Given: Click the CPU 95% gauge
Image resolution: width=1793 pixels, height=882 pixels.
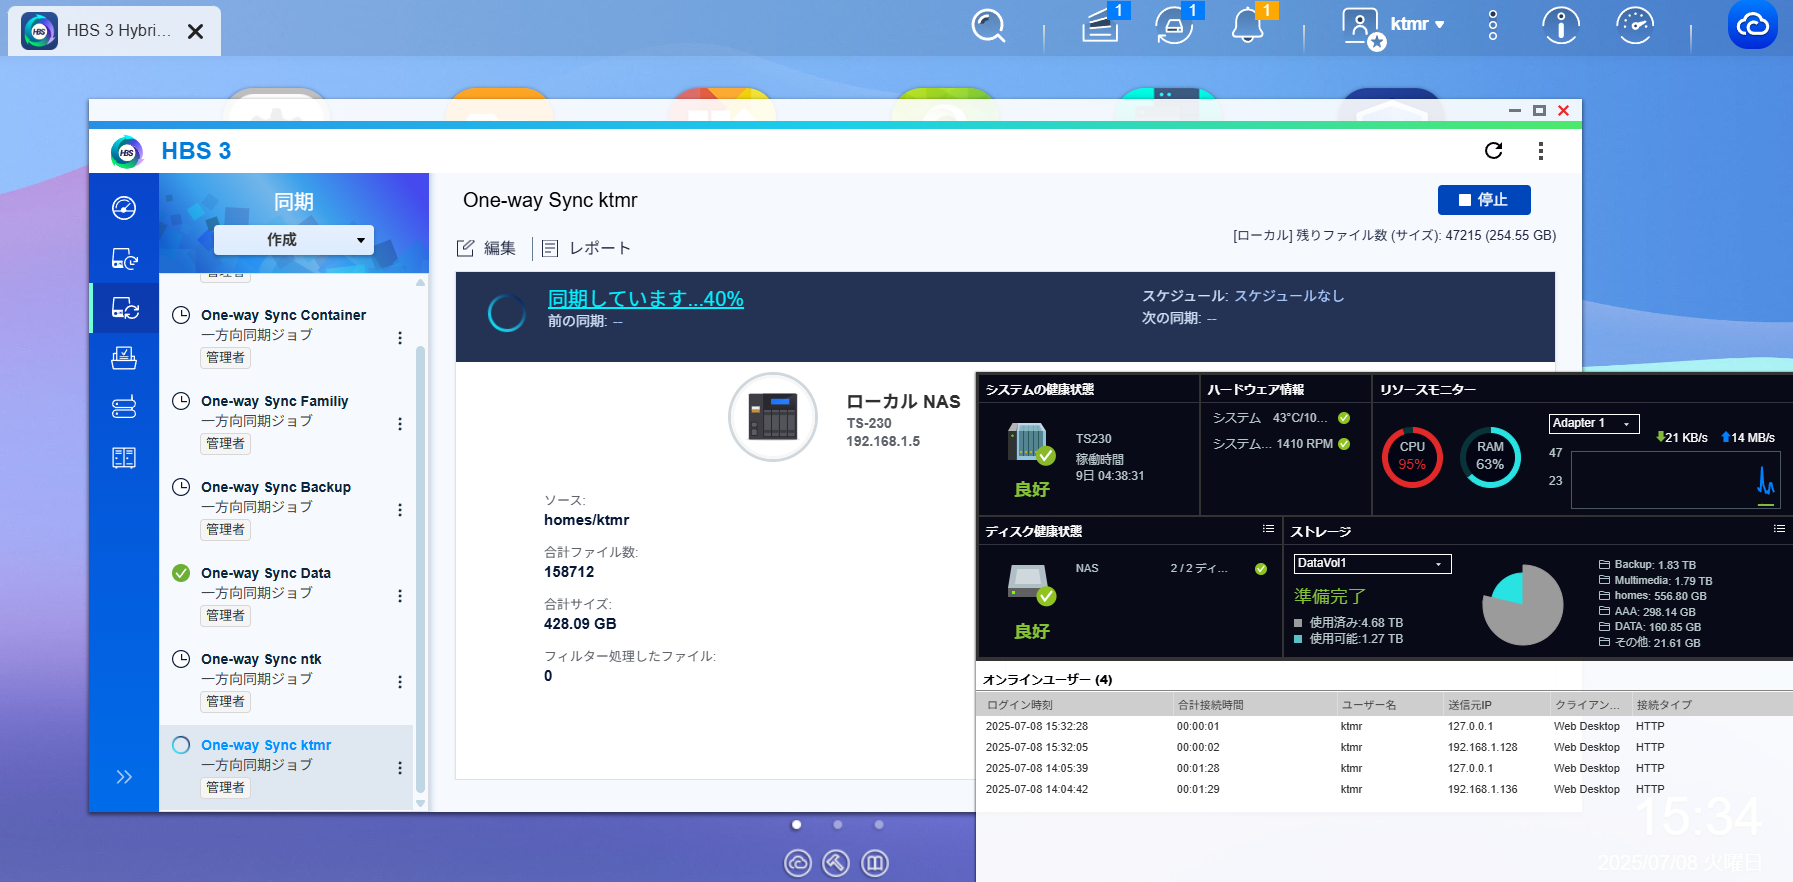Looking at the screenshot, I should [x=1412, y=457].
